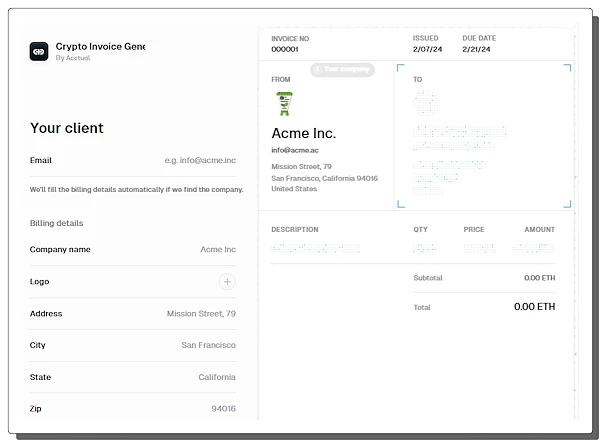600x441 pixels.
Task: Click the Total 0.00 ETH amount
Action: pos(534,307)
